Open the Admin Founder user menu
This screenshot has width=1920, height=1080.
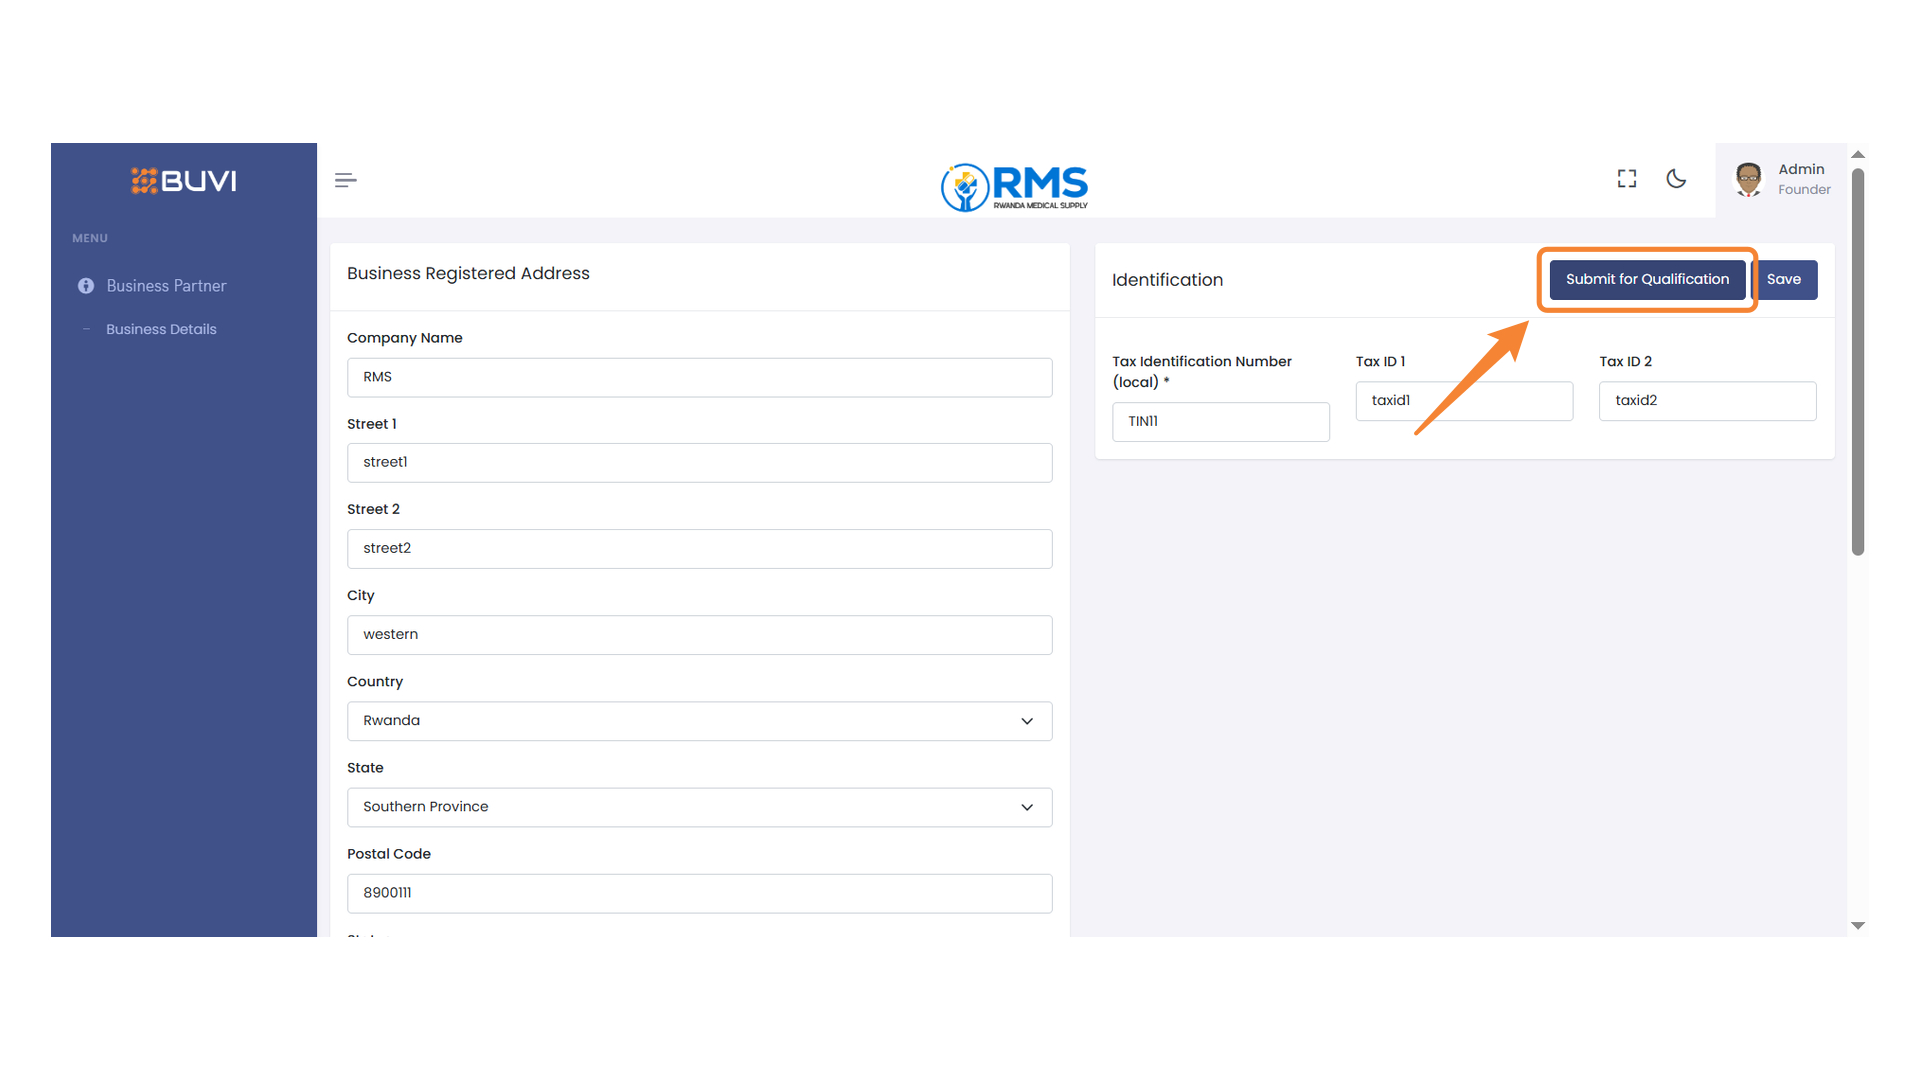[1803, 179]
